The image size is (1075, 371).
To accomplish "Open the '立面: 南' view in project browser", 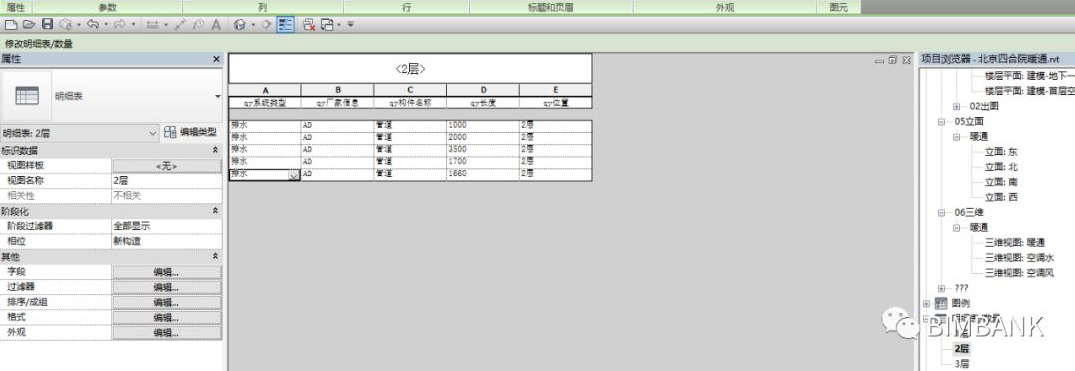I will click(x=1001, y=182).
